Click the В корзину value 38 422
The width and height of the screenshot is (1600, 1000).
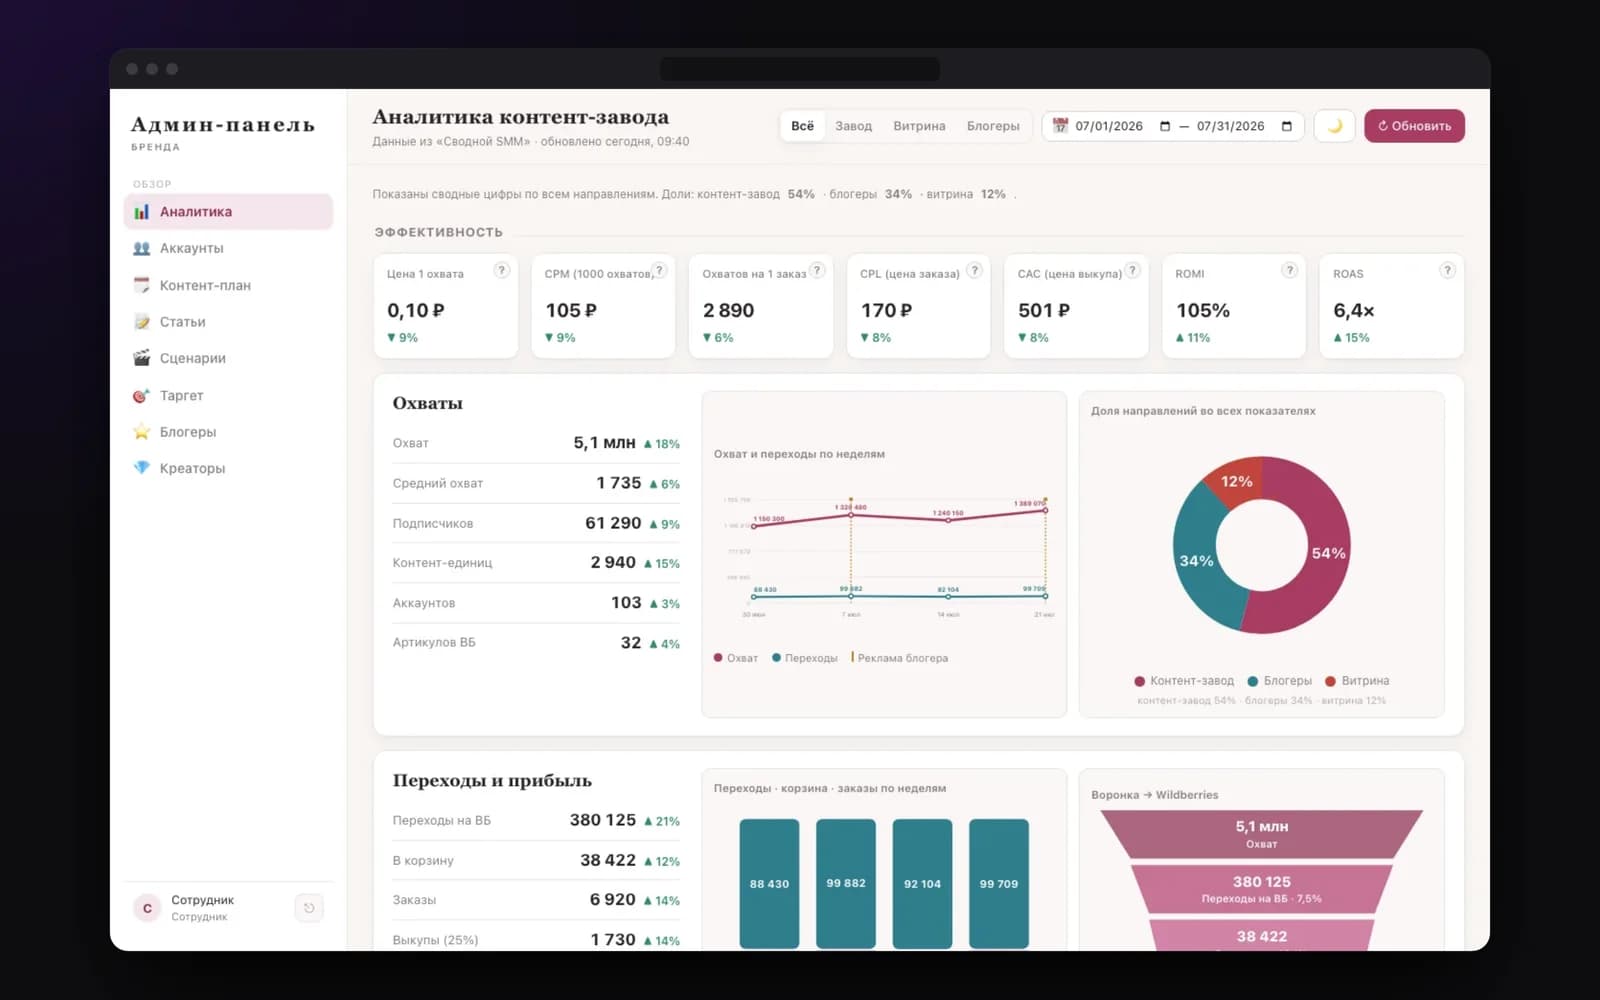608,860
